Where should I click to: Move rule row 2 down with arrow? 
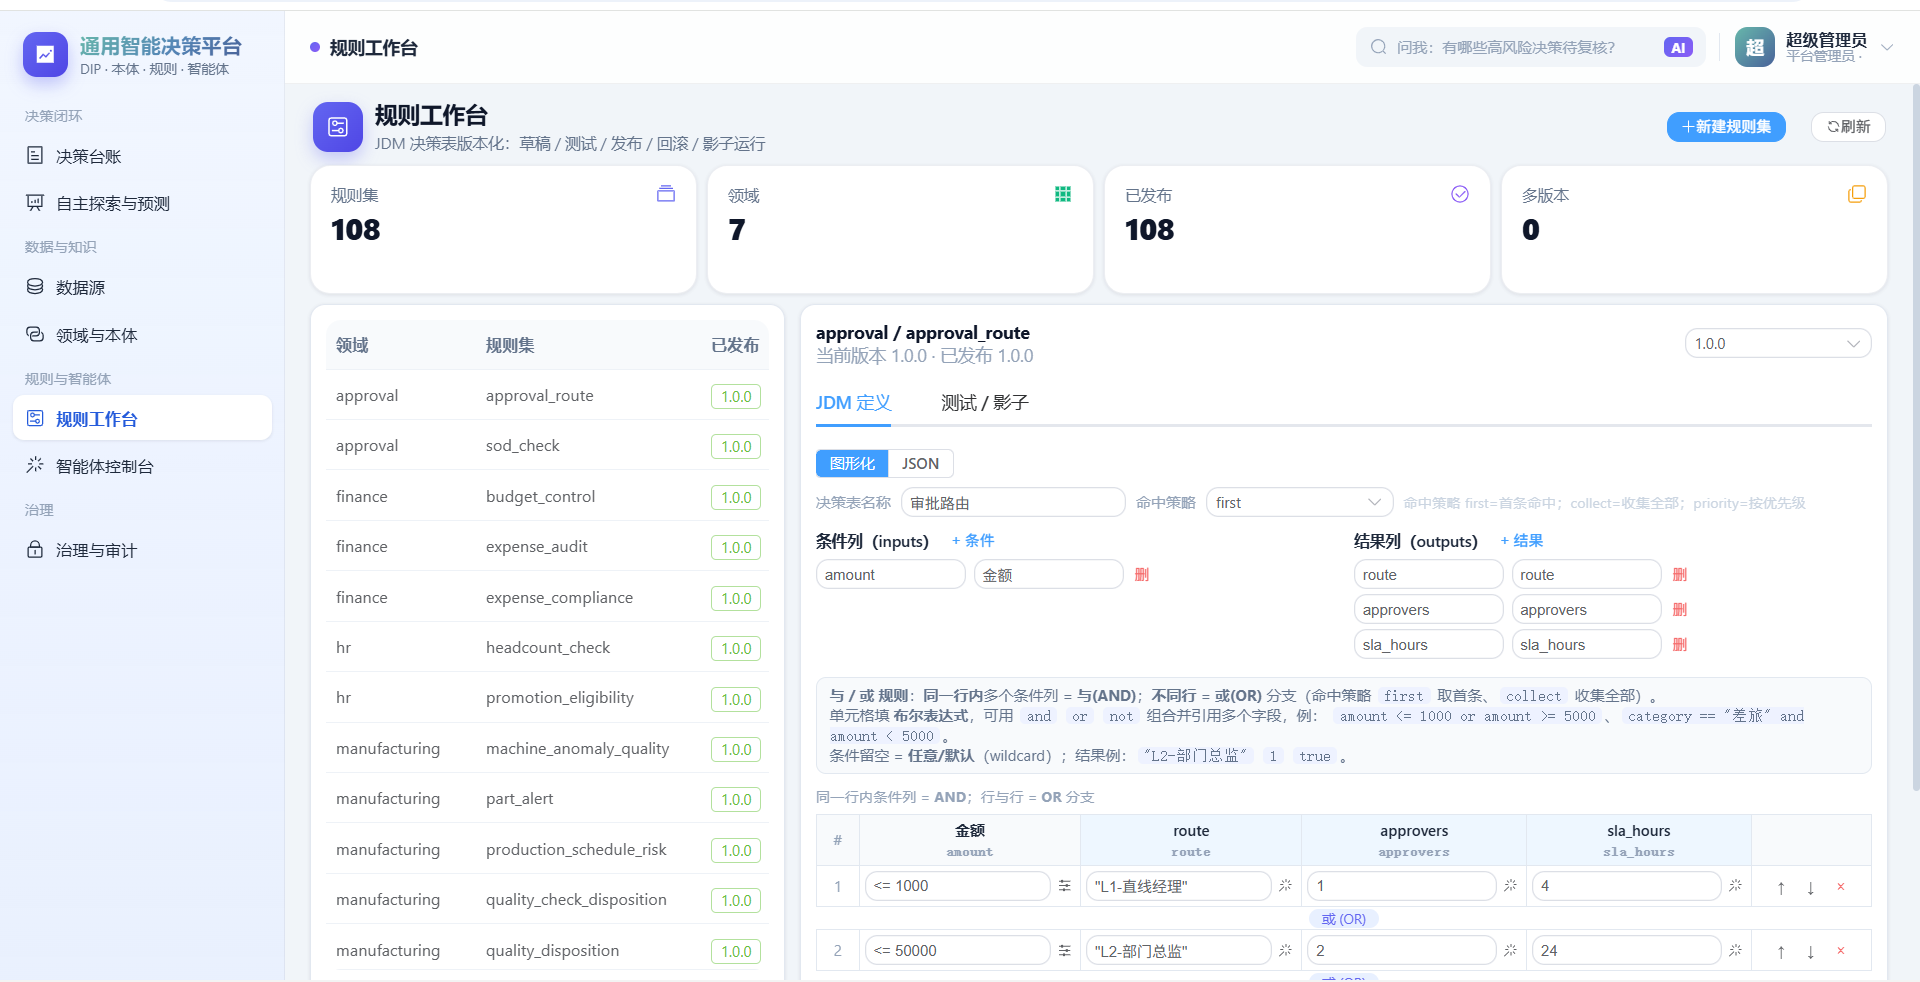click(1811, 951)
